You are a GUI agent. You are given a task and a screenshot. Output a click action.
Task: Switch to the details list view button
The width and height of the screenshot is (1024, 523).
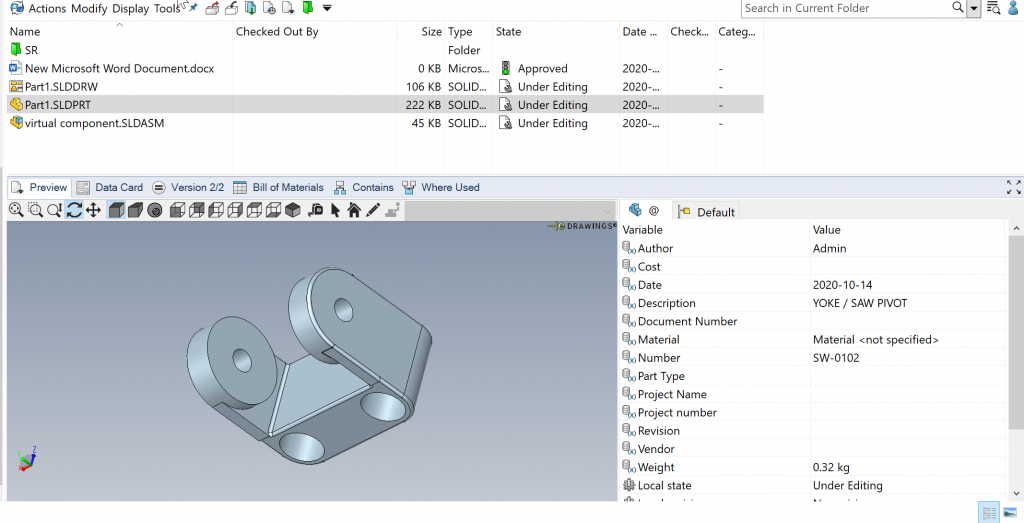(989, 513)
